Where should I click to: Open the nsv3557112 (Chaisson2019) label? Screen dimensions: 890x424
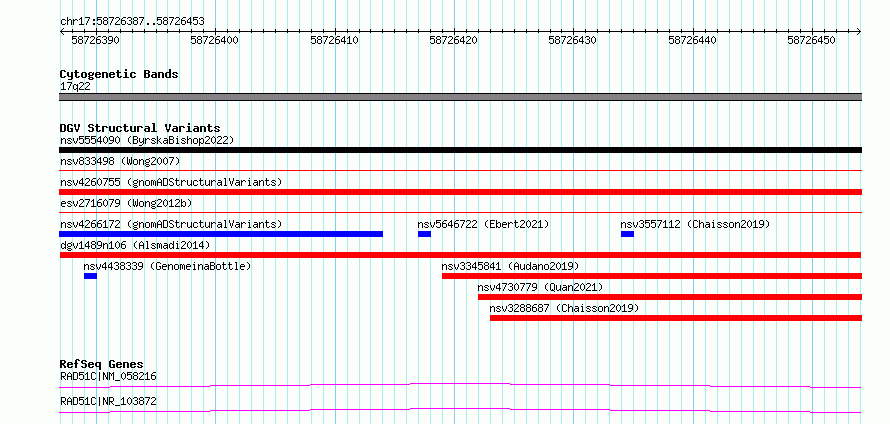(695, 224)
